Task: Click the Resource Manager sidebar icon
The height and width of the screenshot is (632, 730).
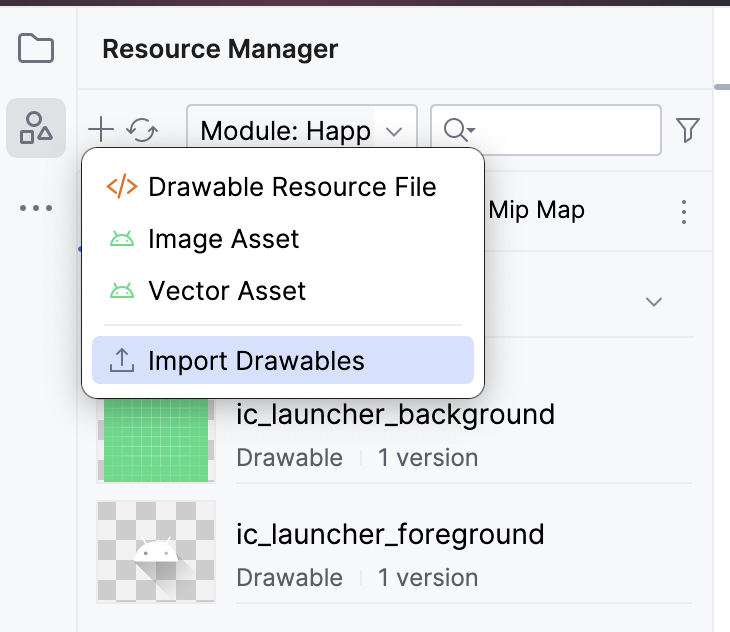Action: click(36, 128)
